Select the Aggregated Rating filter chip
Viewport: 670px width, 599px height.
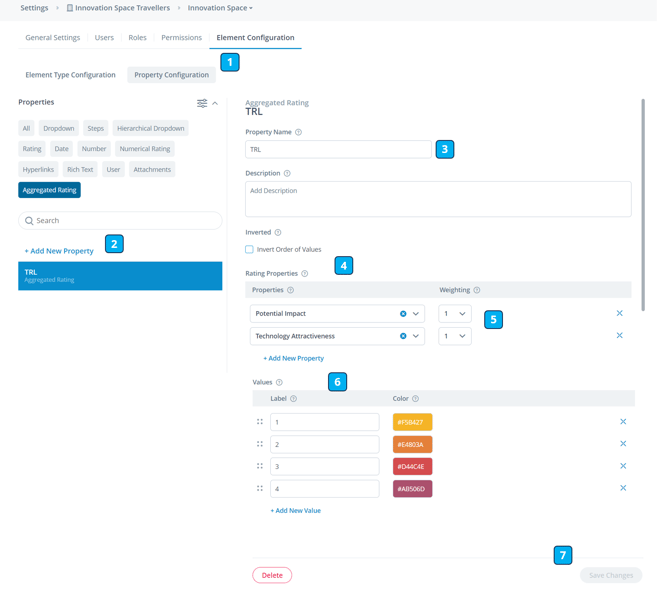click(x=49, y=190)
